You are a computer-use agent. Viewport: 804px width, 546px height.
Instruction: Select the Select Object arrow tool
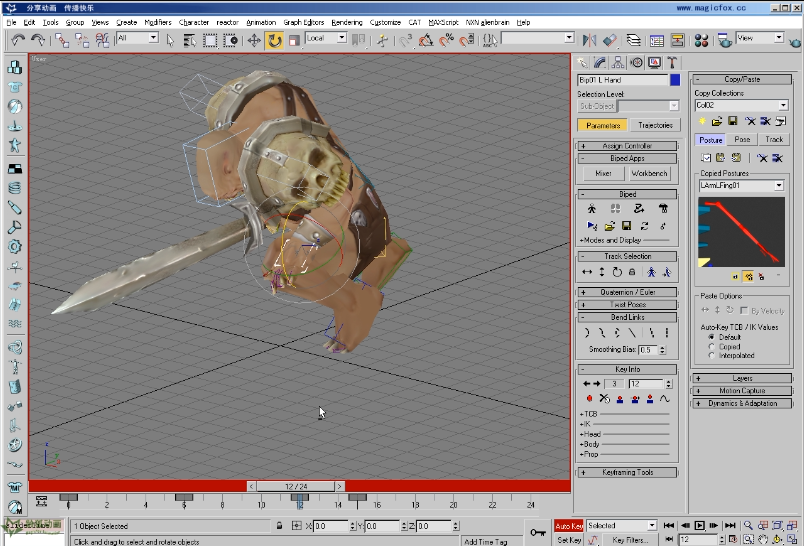pos(170,40)
